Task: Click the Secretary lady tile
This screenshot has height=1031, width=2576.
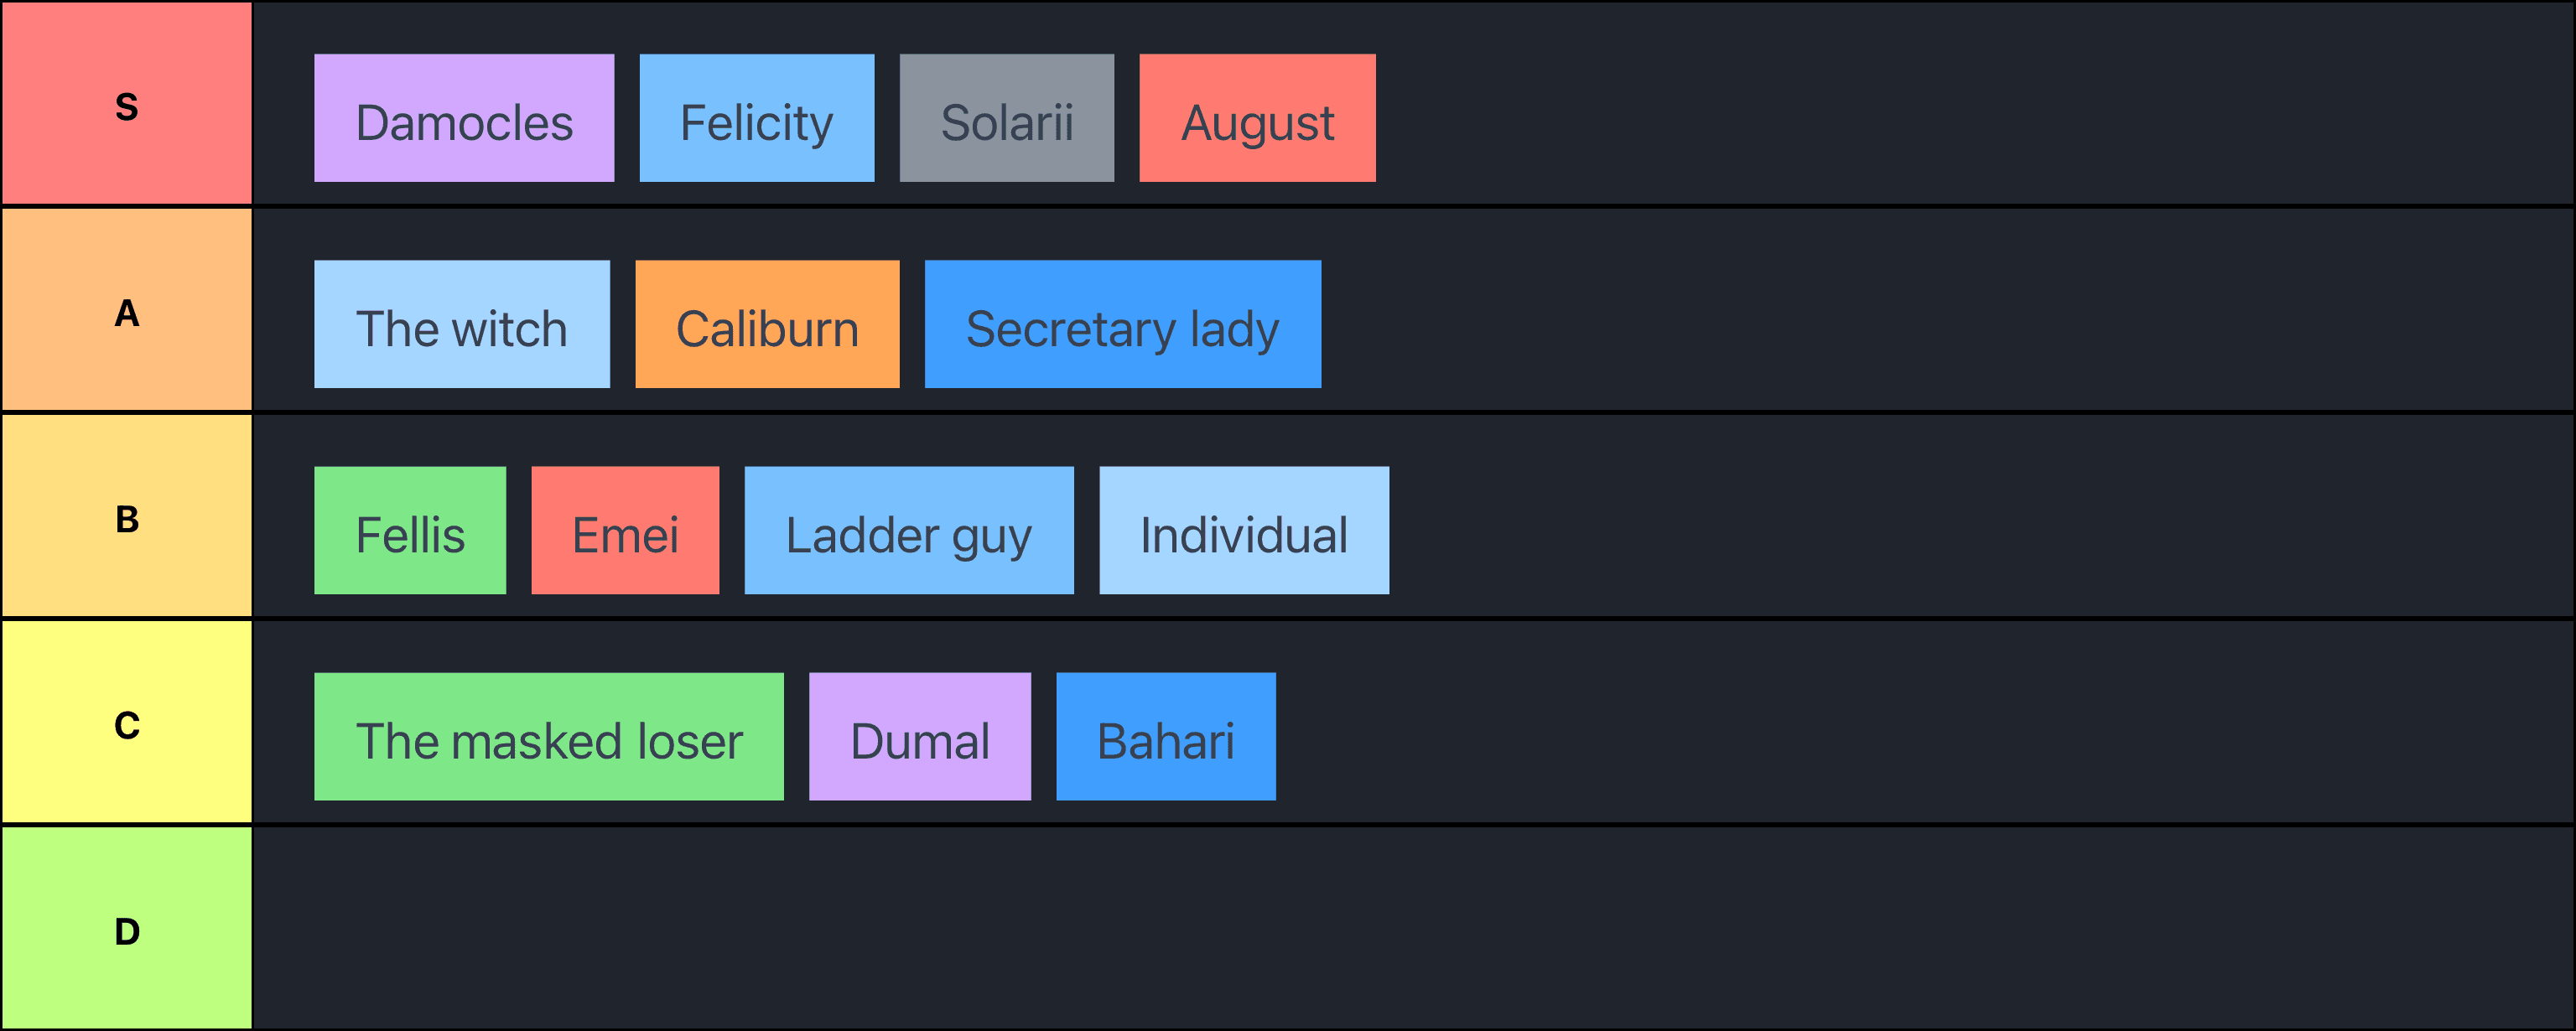Action: click(x=1122, y=324)
